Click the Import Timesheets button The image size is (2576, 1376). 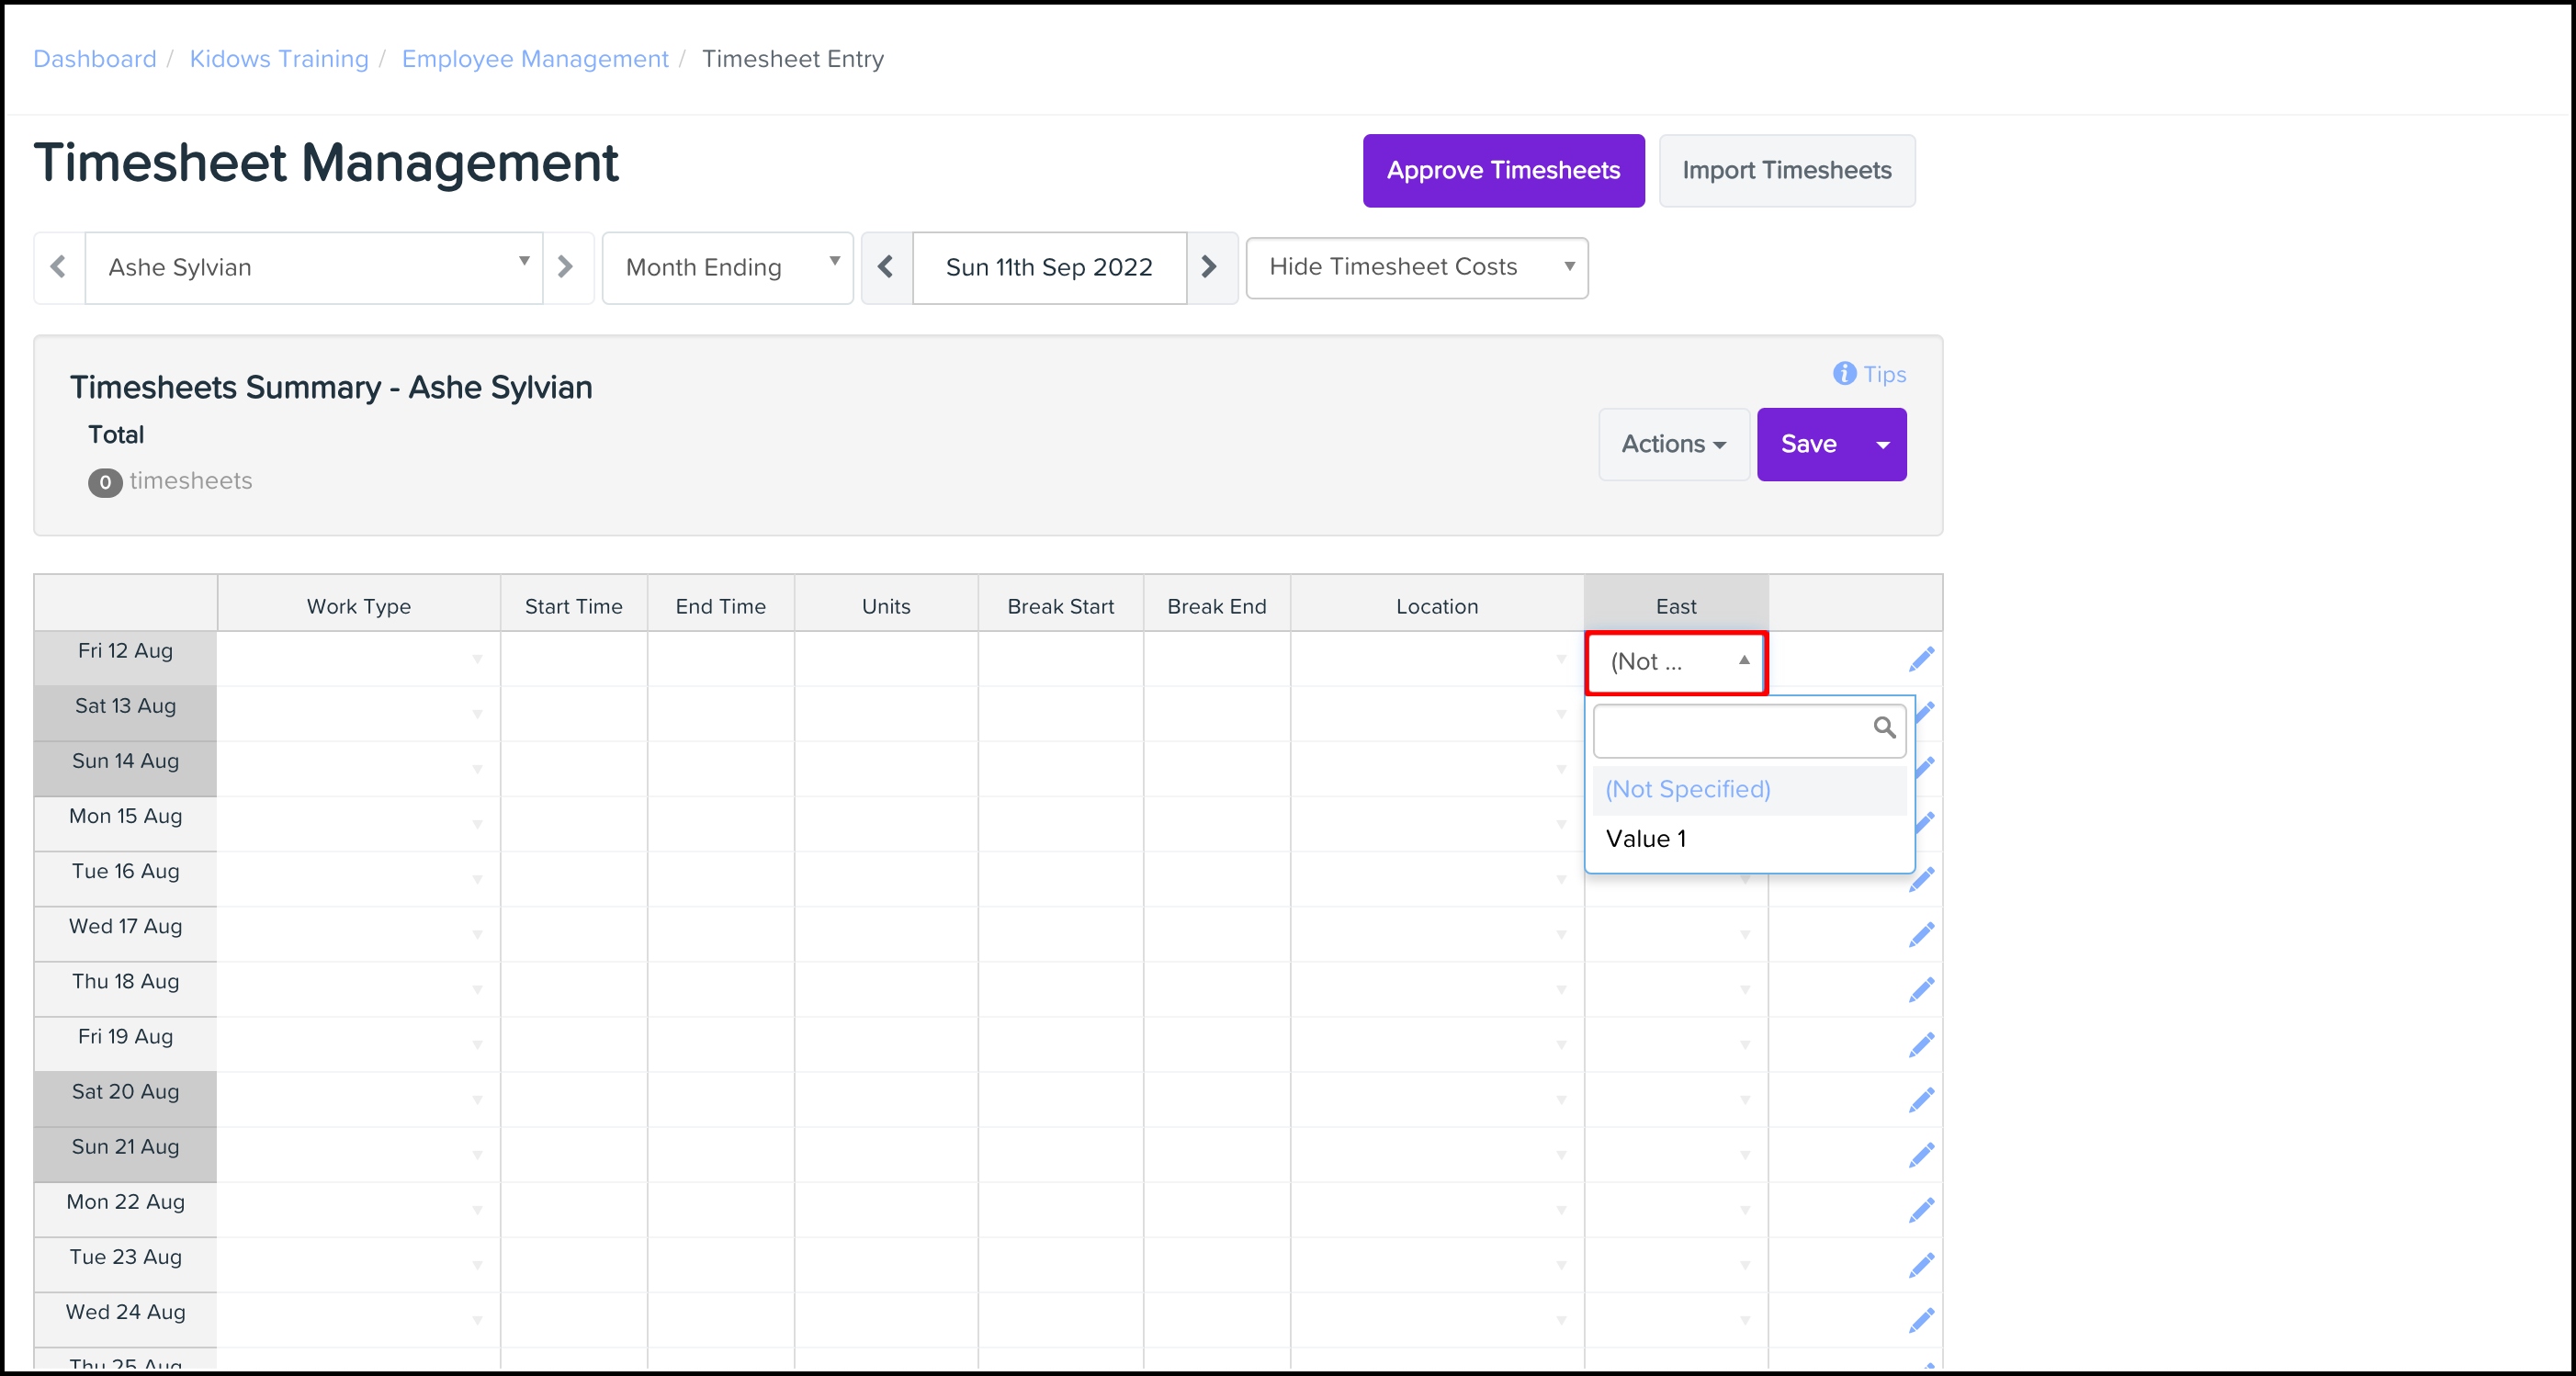[x=1786, y=171]
